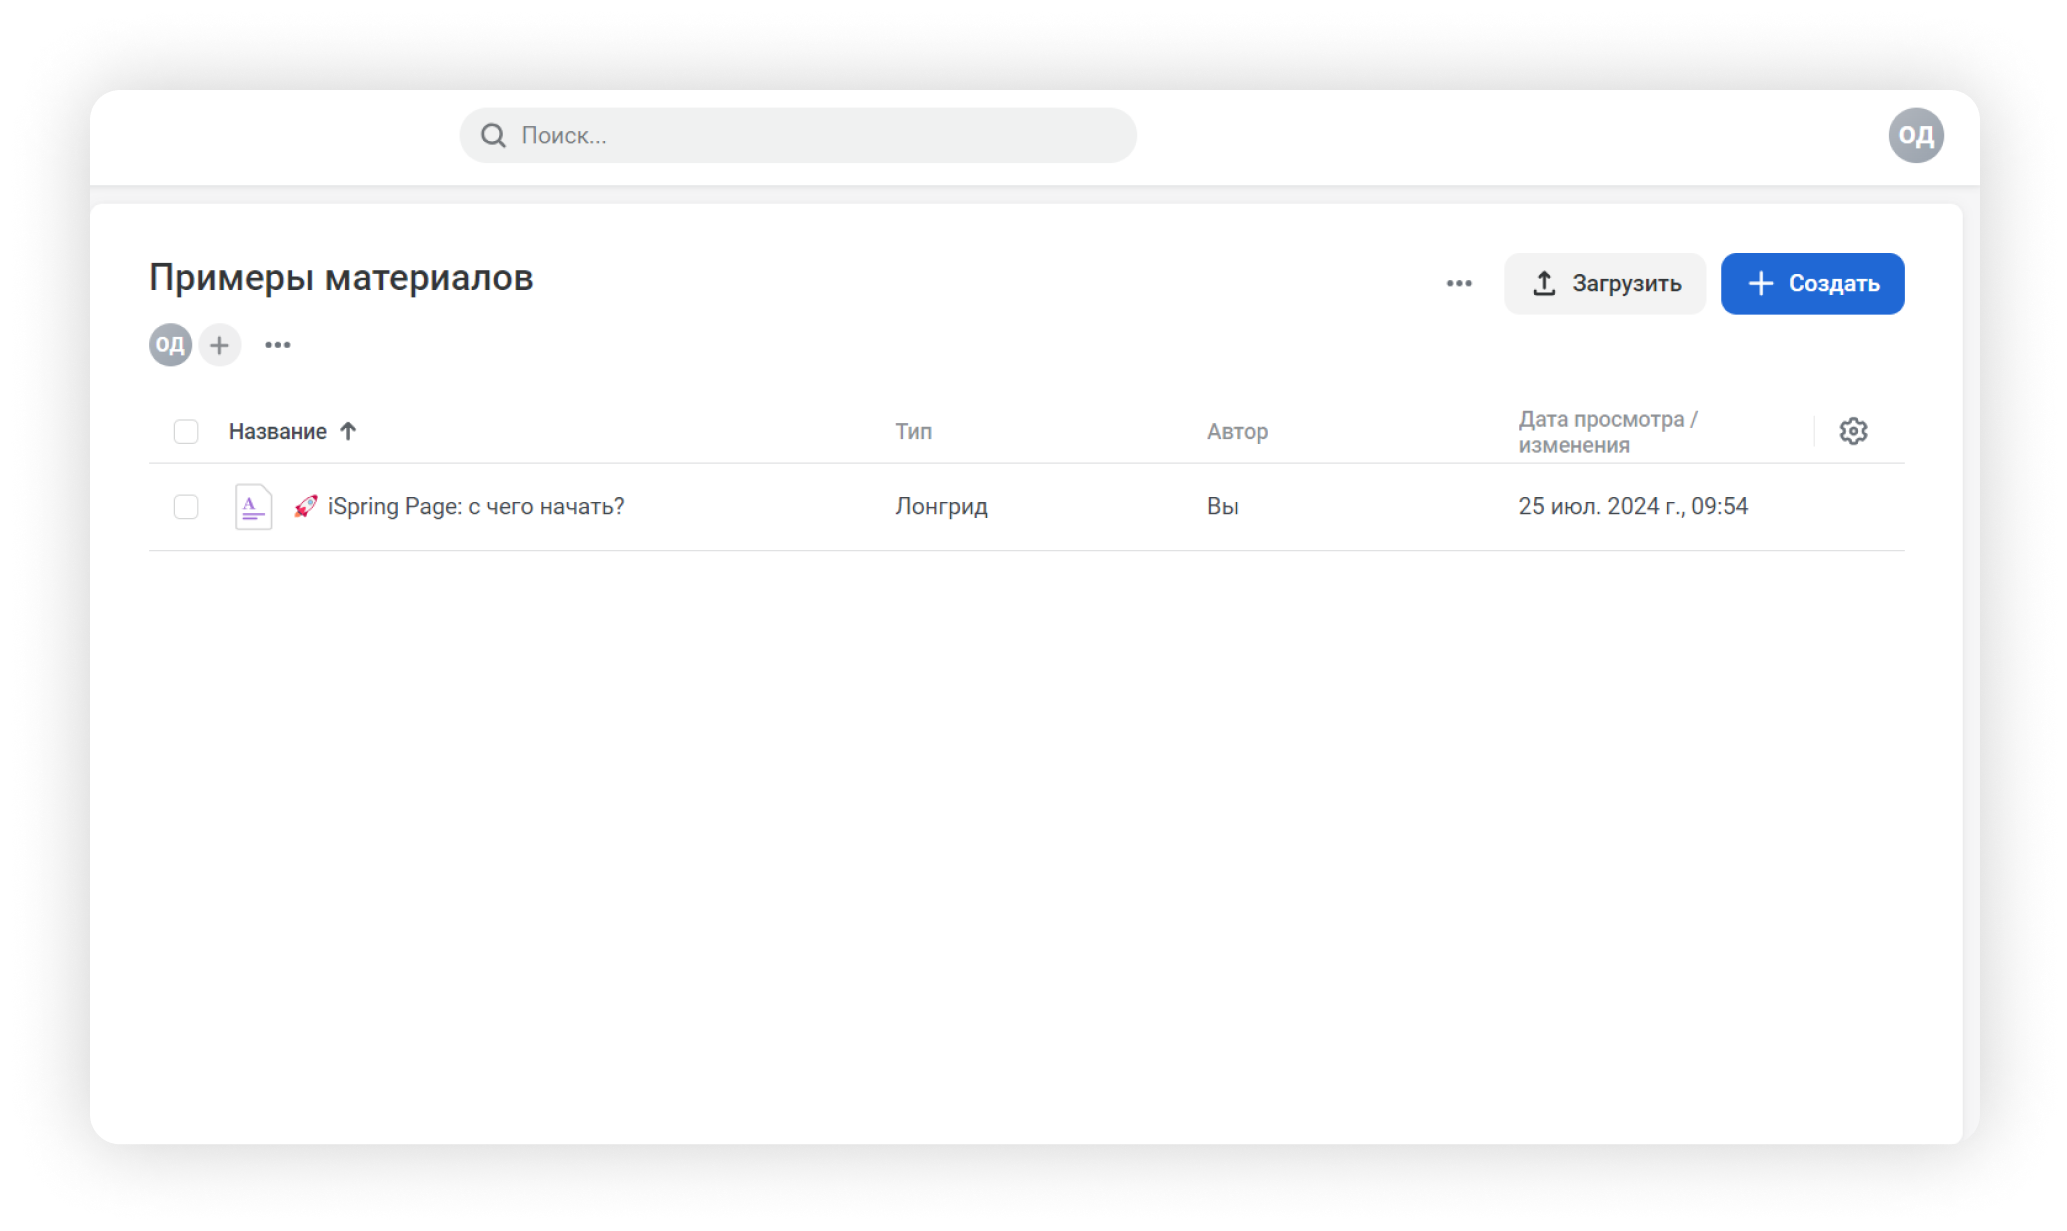The width and height of the screenshot is (2067, 1231).
Task: Focus the Поиск search field
Action: [798, 135]
